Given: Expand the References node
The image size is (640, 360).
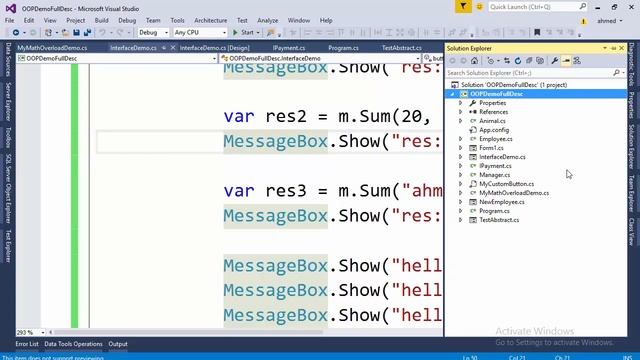Looking at the screenshot, I should coord(460,112).
